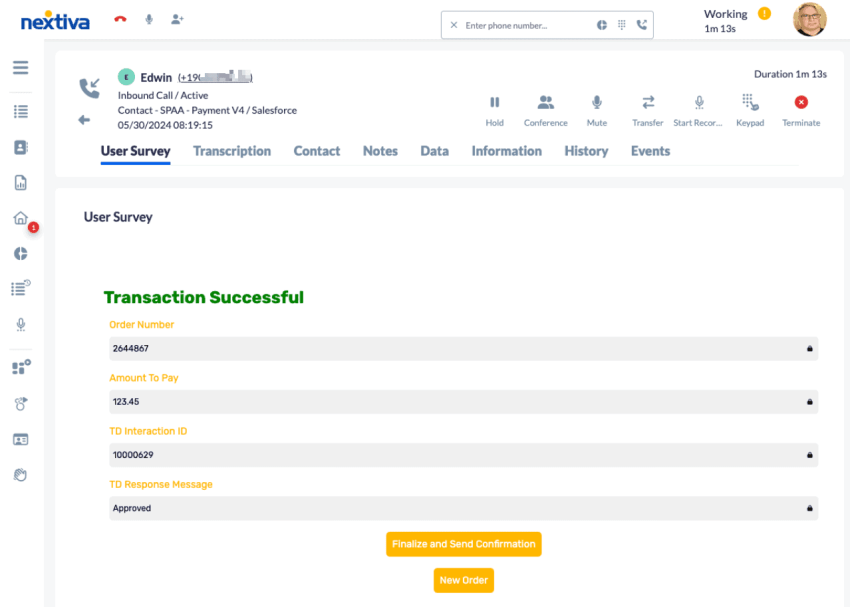Click Finalize and Send Confirmation
Screen dimensions: 850x607
click(x=463, y=544)
